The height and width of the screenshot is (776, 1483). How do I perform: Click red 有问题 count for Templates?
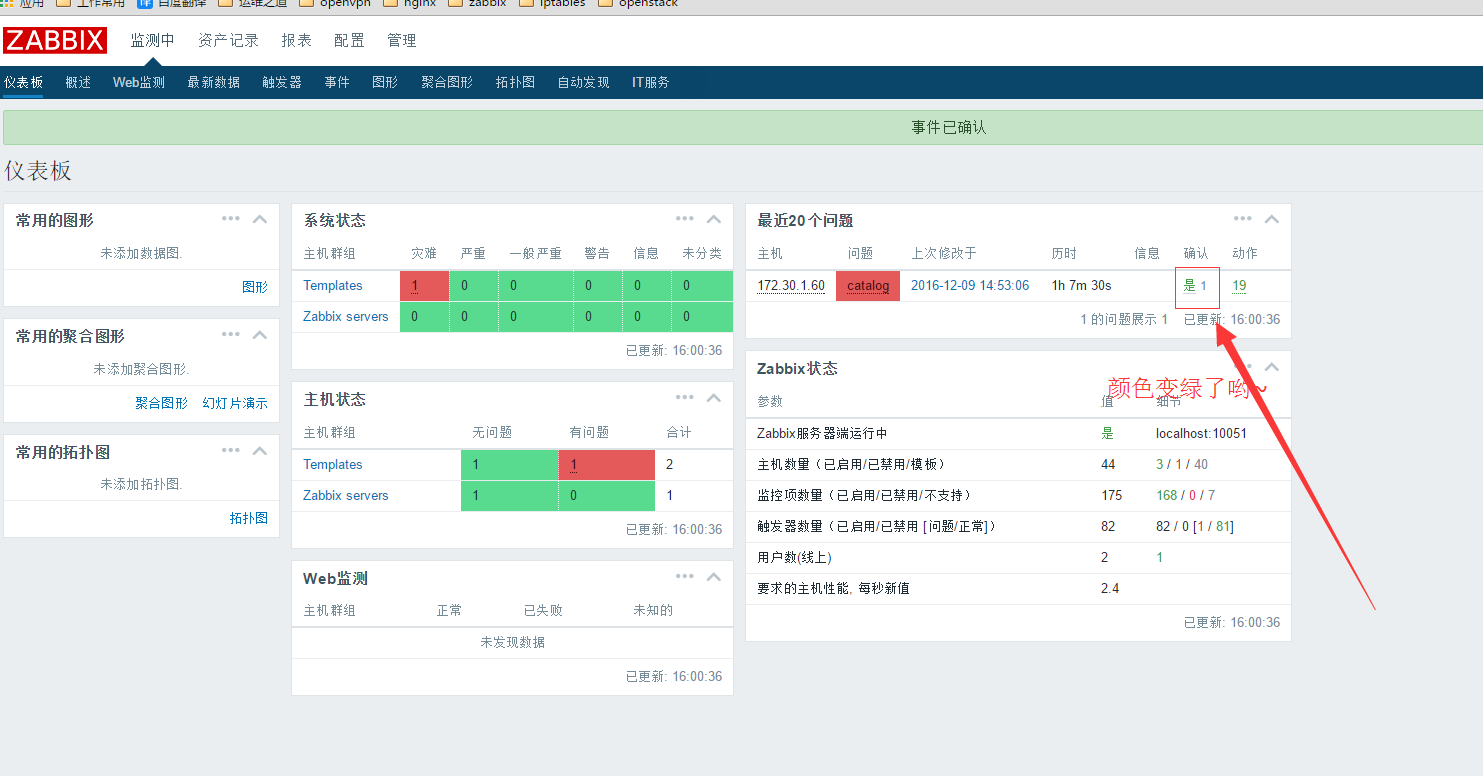click(607, 465)
